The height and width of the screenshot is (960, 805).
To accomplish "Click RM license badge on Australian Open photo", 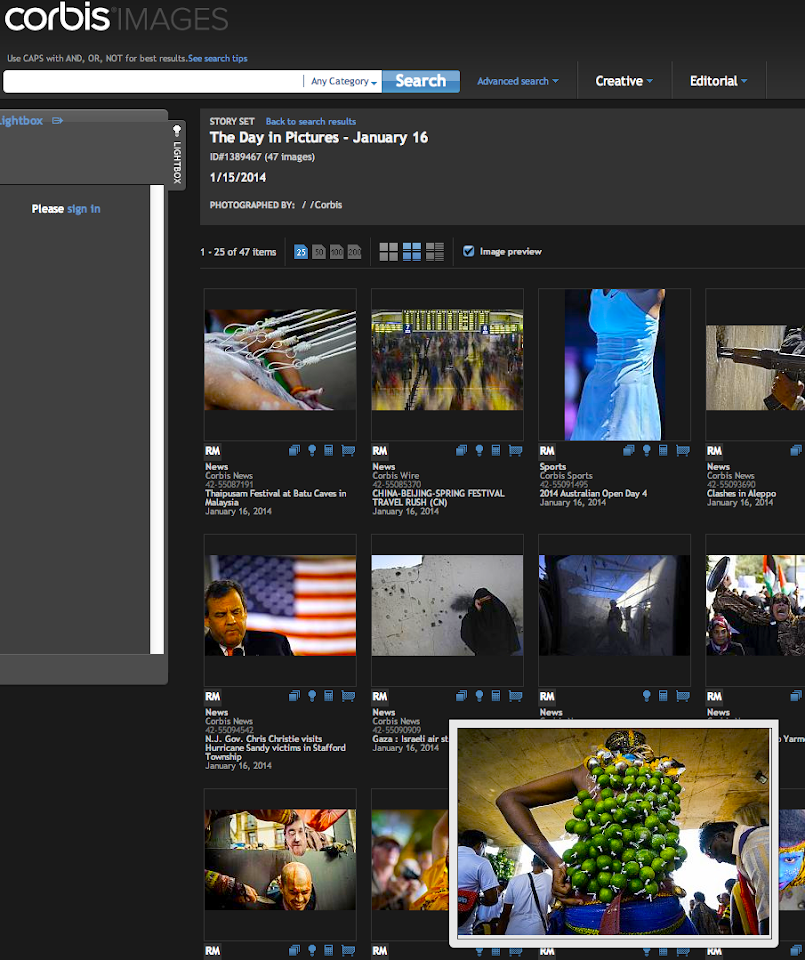I will point(547,451).
